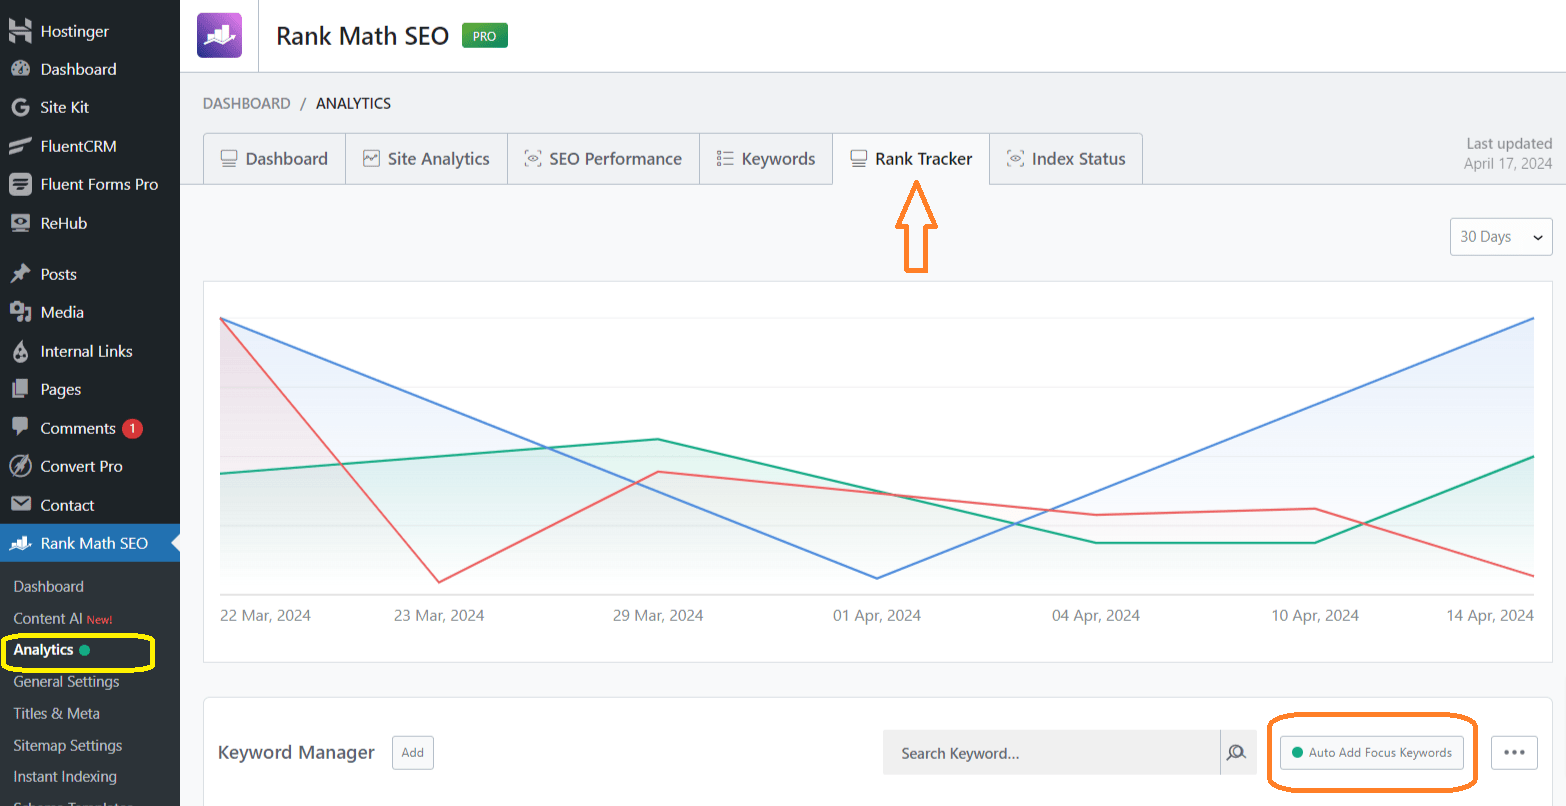This screenshot has width=1566, height=806.
Task: Open Titles & Meta submenu link
Action: click(x=56, y=713)
